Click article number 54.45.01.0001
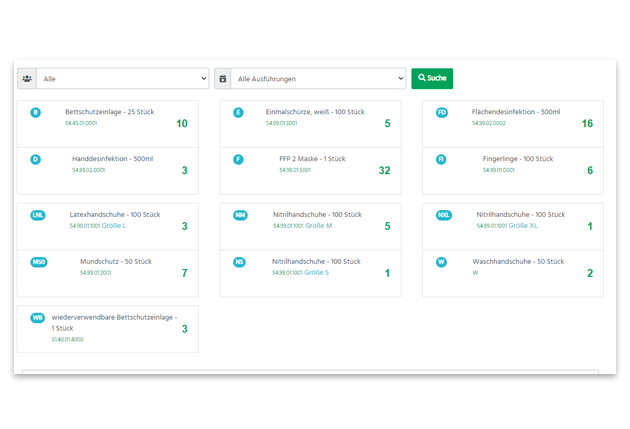Screen dimensions: 630x429 (x=81, y=123)
